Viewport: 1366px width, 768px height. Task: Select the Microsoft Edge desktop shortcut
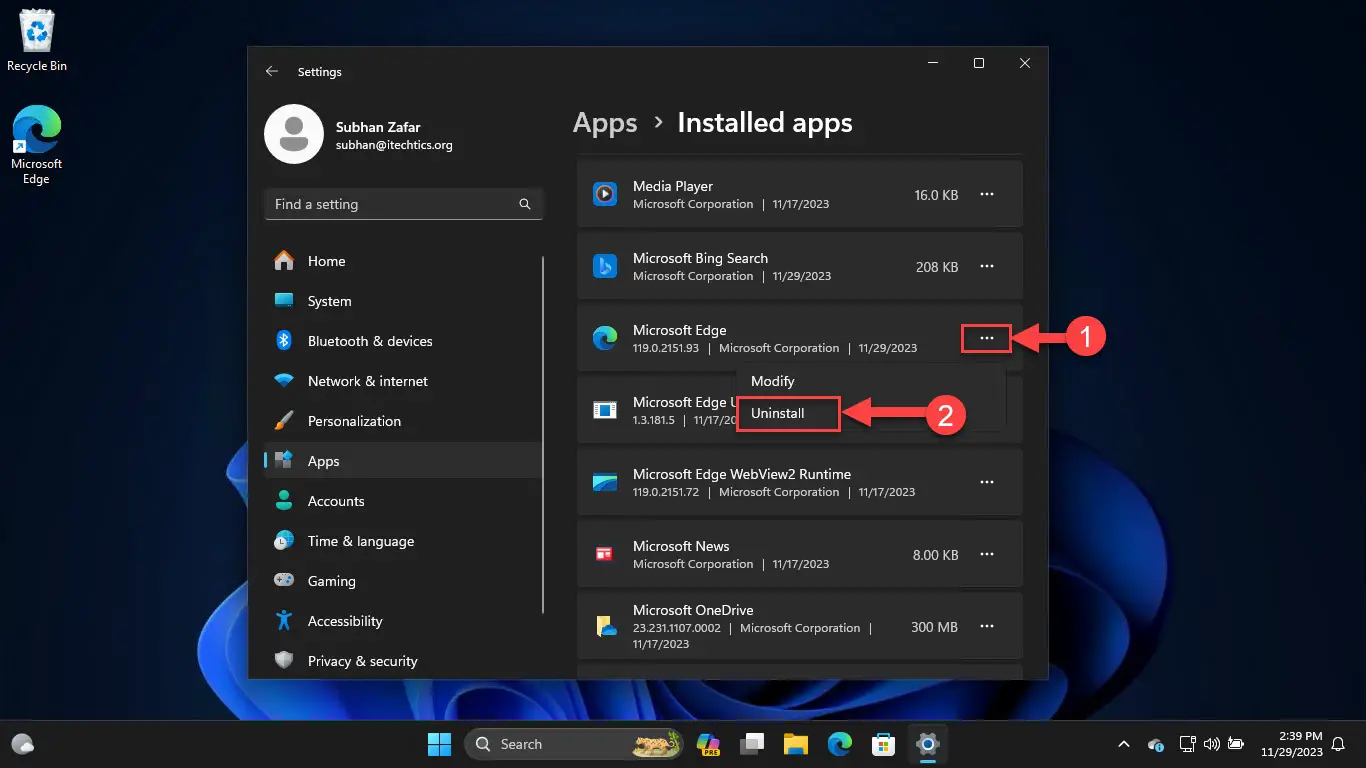tap(37, 146)
